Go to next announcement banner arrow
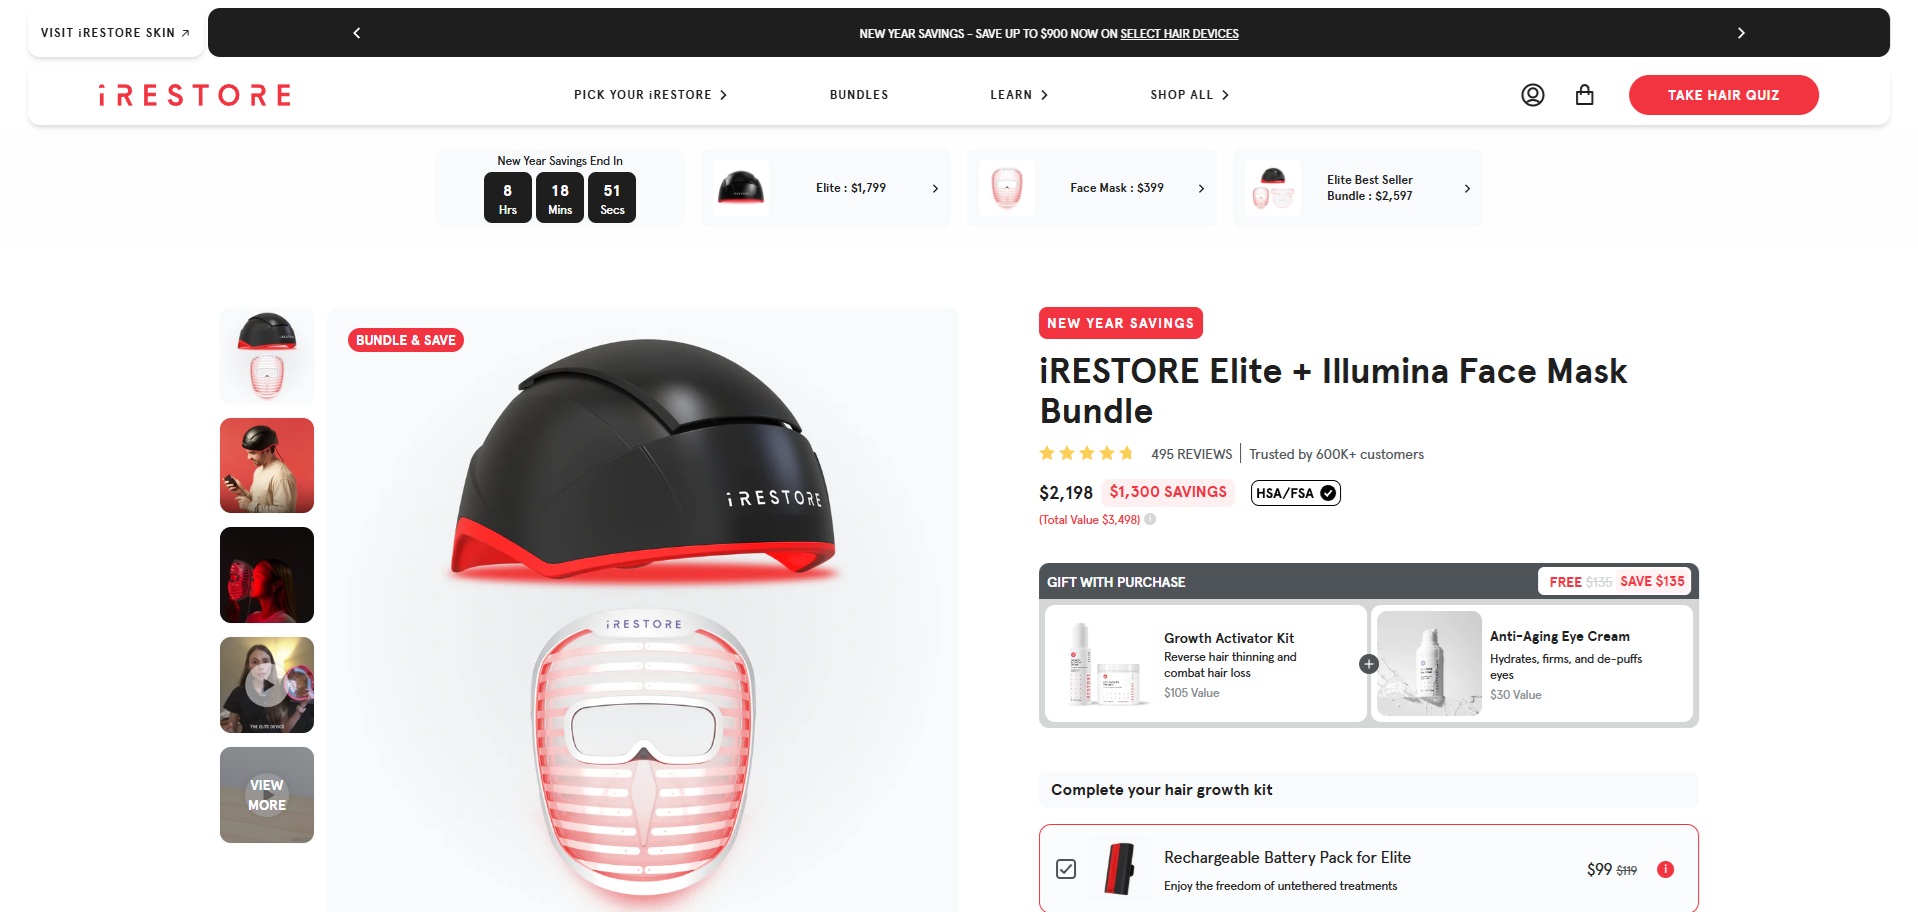The width and height of the screenshot is (1918, 912). pyautogui.click(x=1741, y=33)
